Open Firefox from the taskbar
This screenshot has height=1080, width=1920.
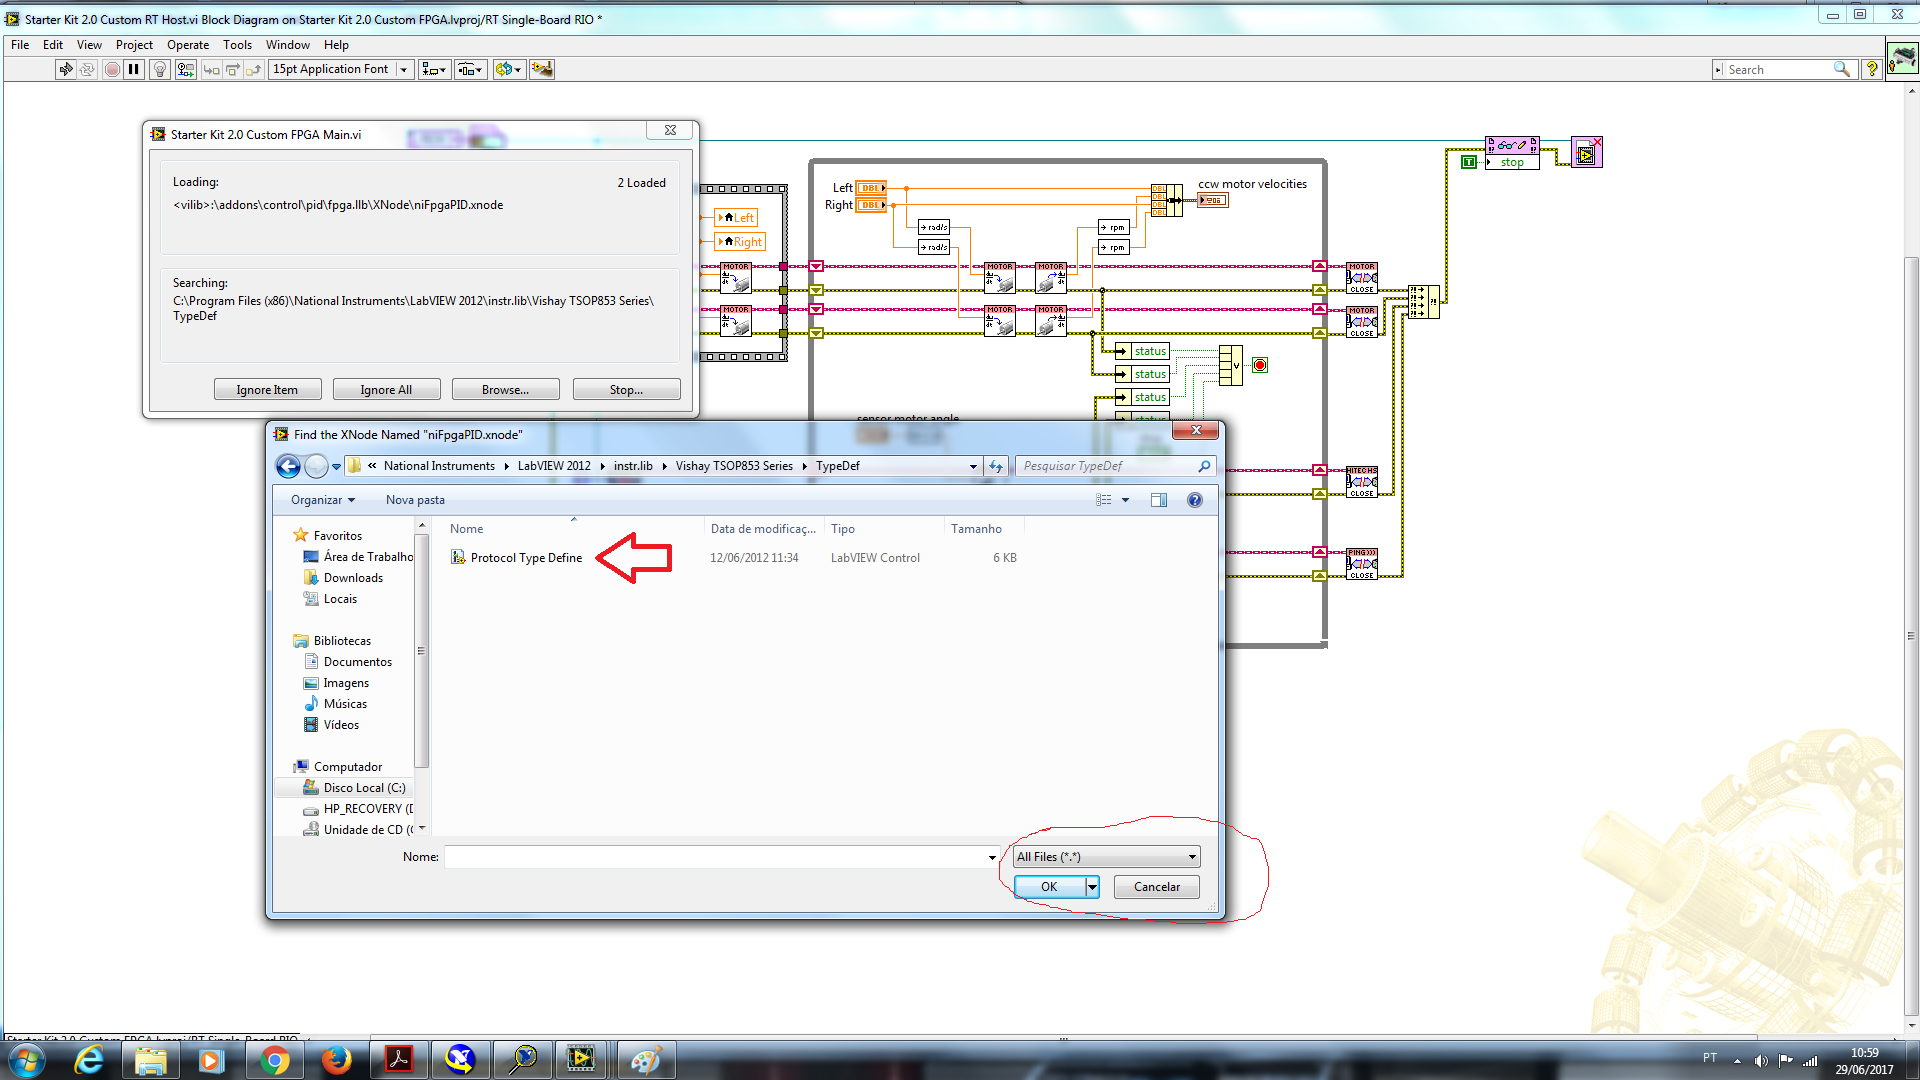(337, 1060)
